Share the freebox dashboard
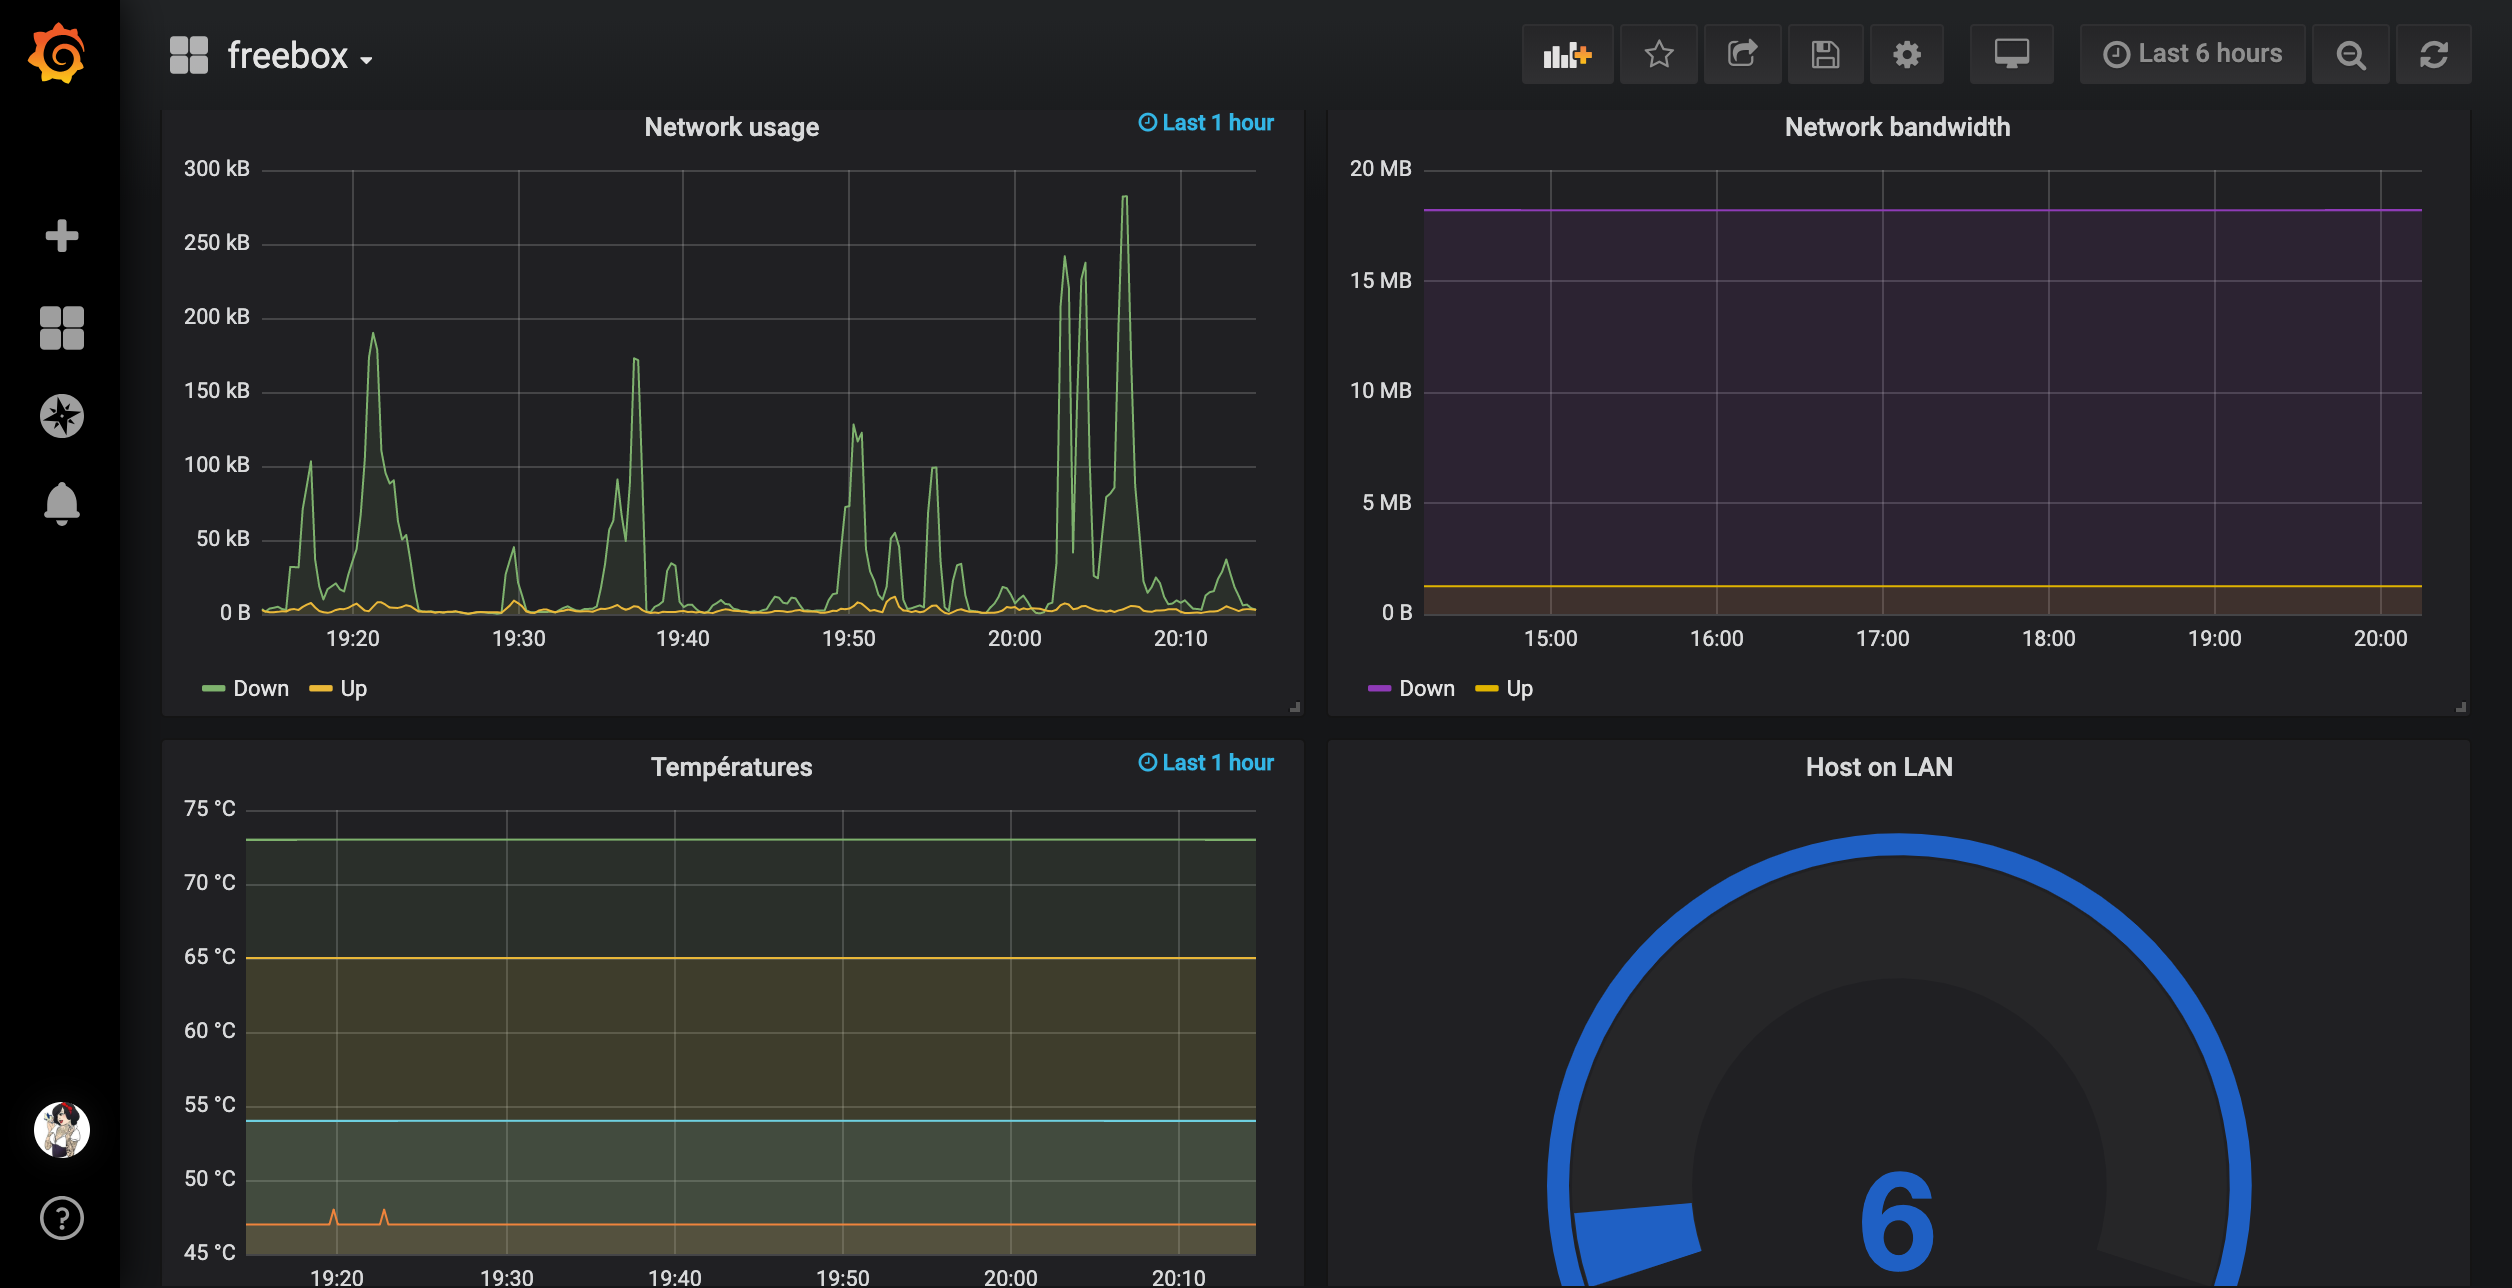The width and height of the screenshot is (2512, 1288). point(1743,54)
